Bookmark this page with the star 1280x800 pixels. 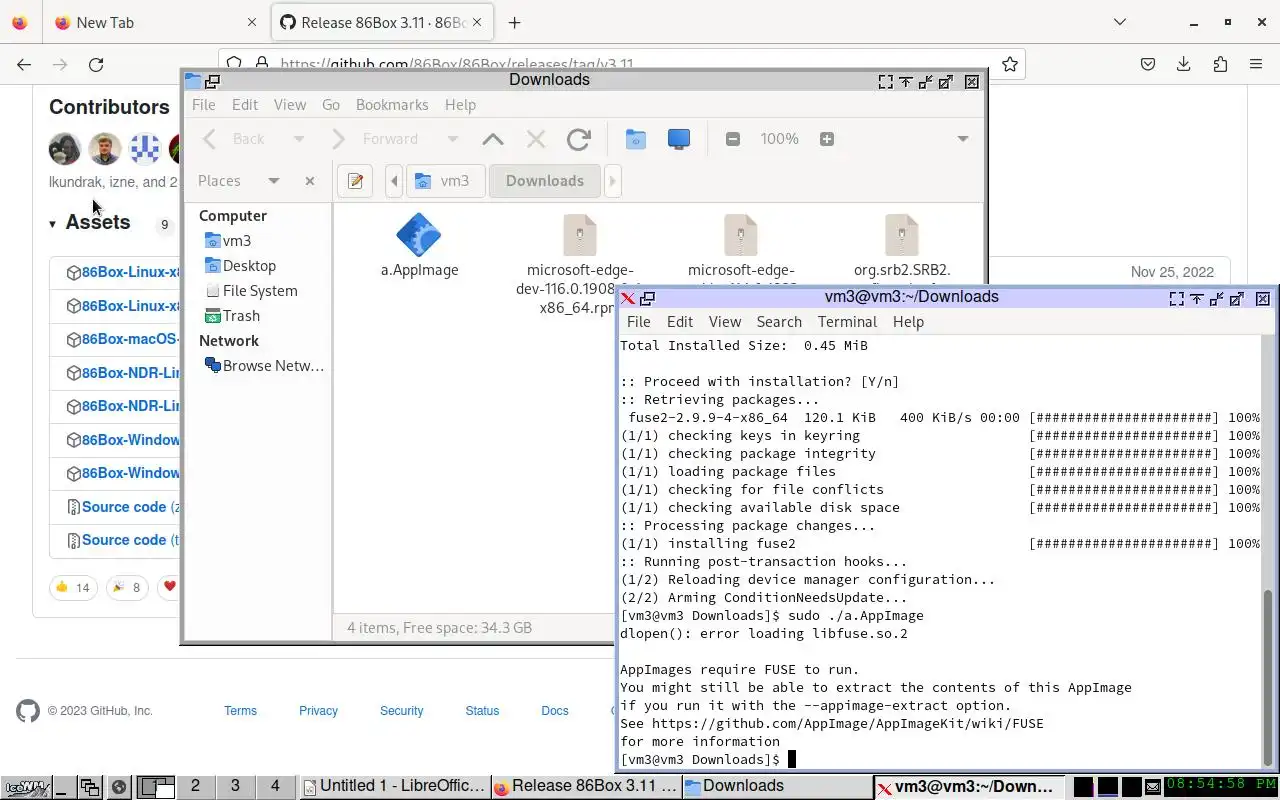pyautogui.click(x=1010, y=65)
